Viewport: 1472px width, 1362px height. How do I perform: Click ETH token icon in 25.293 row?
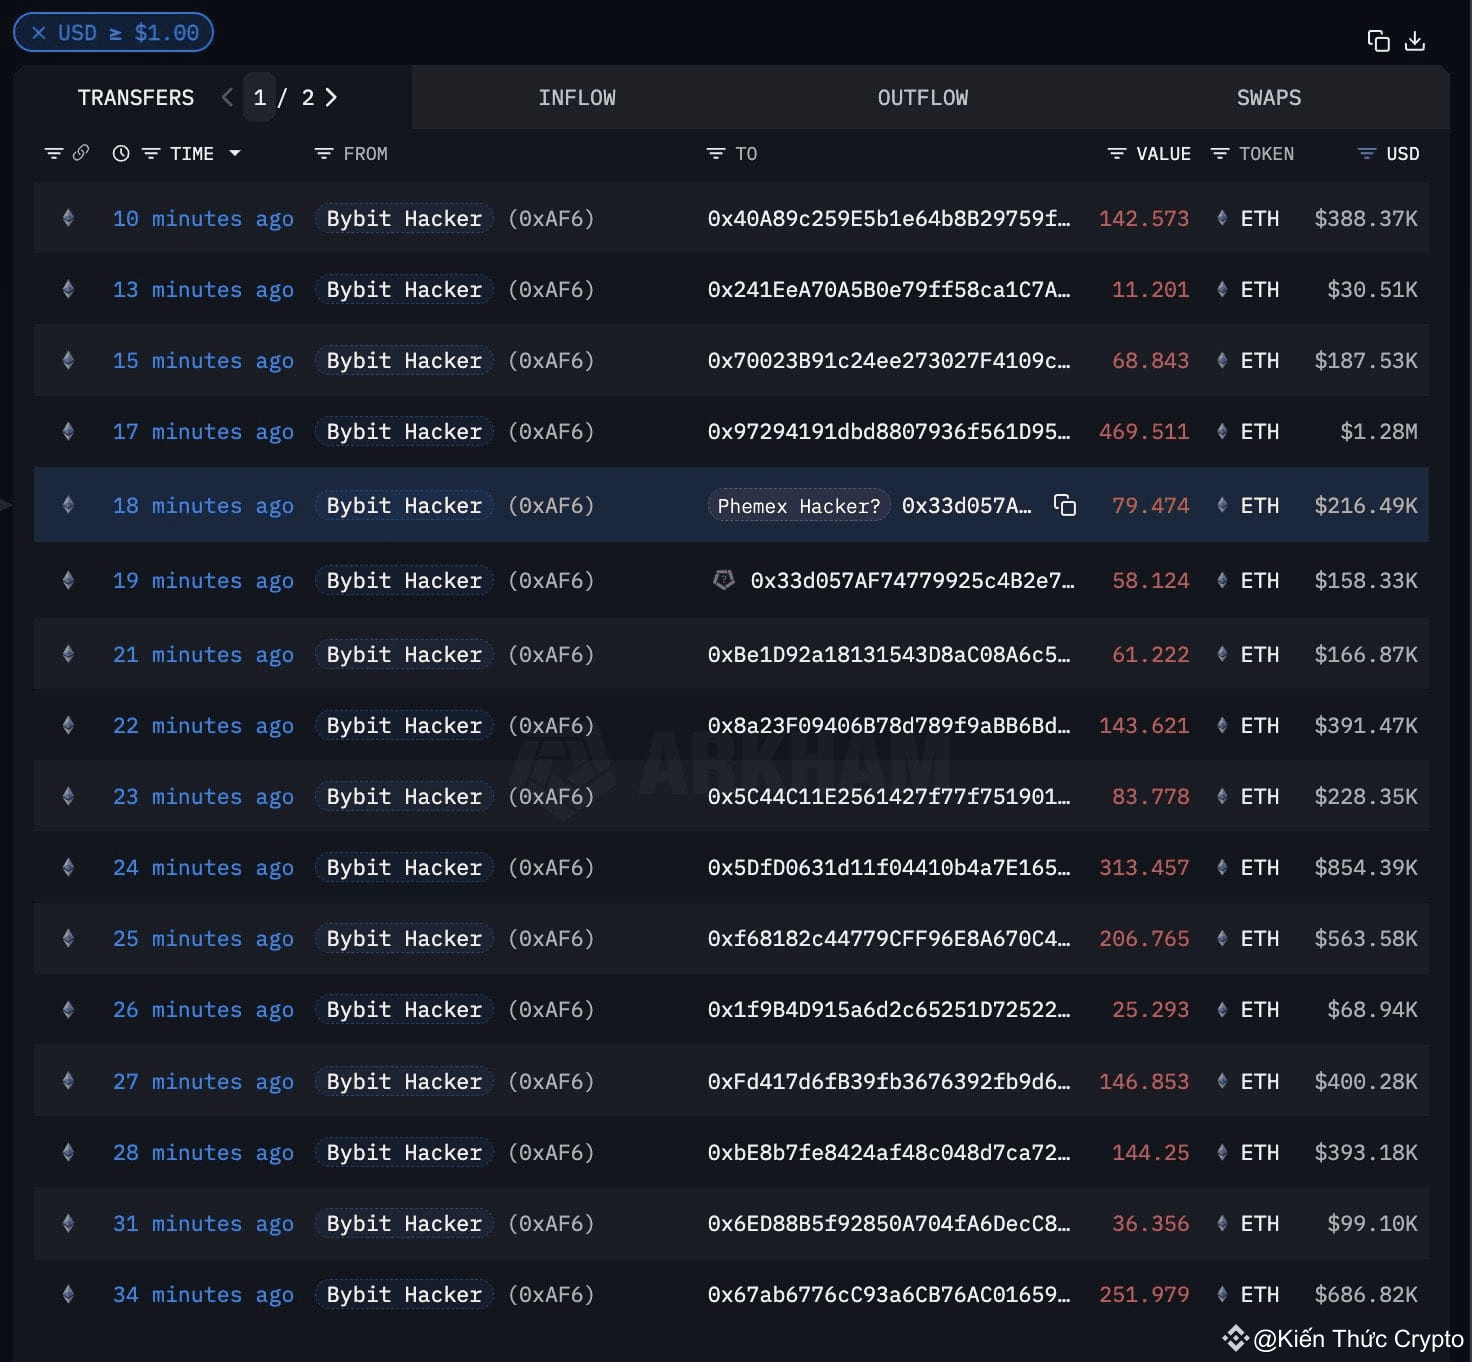click(x=1222, y=1009)
